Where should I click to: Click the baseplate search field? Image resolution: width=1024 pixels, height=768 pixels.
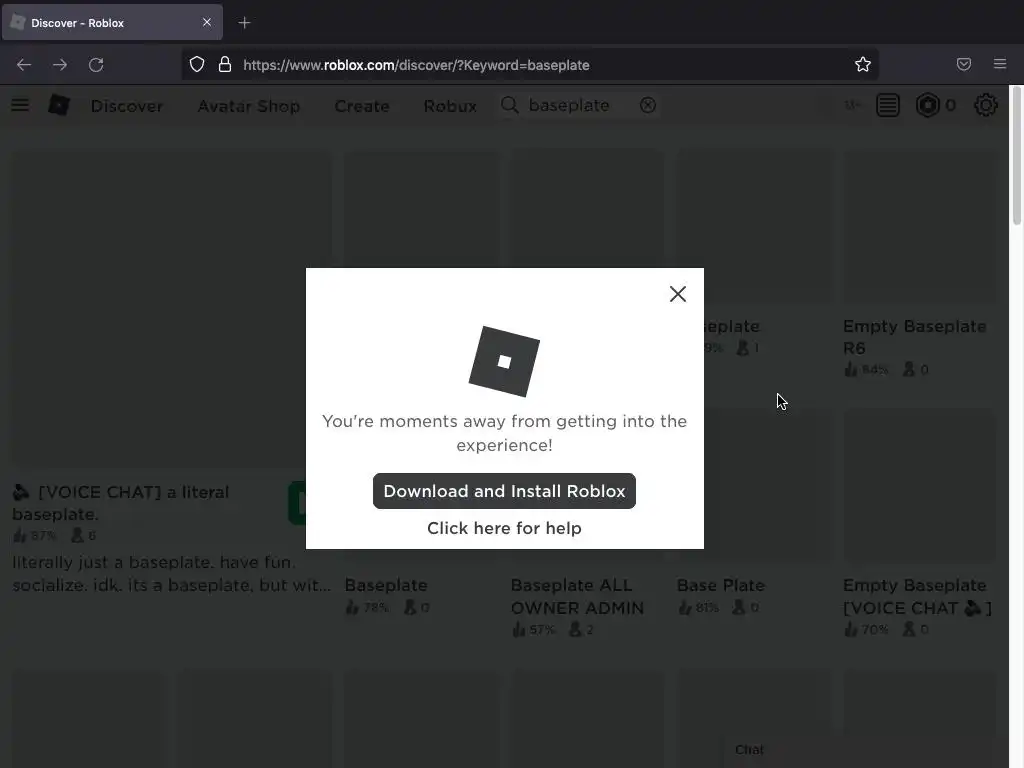tap(578, 105)
